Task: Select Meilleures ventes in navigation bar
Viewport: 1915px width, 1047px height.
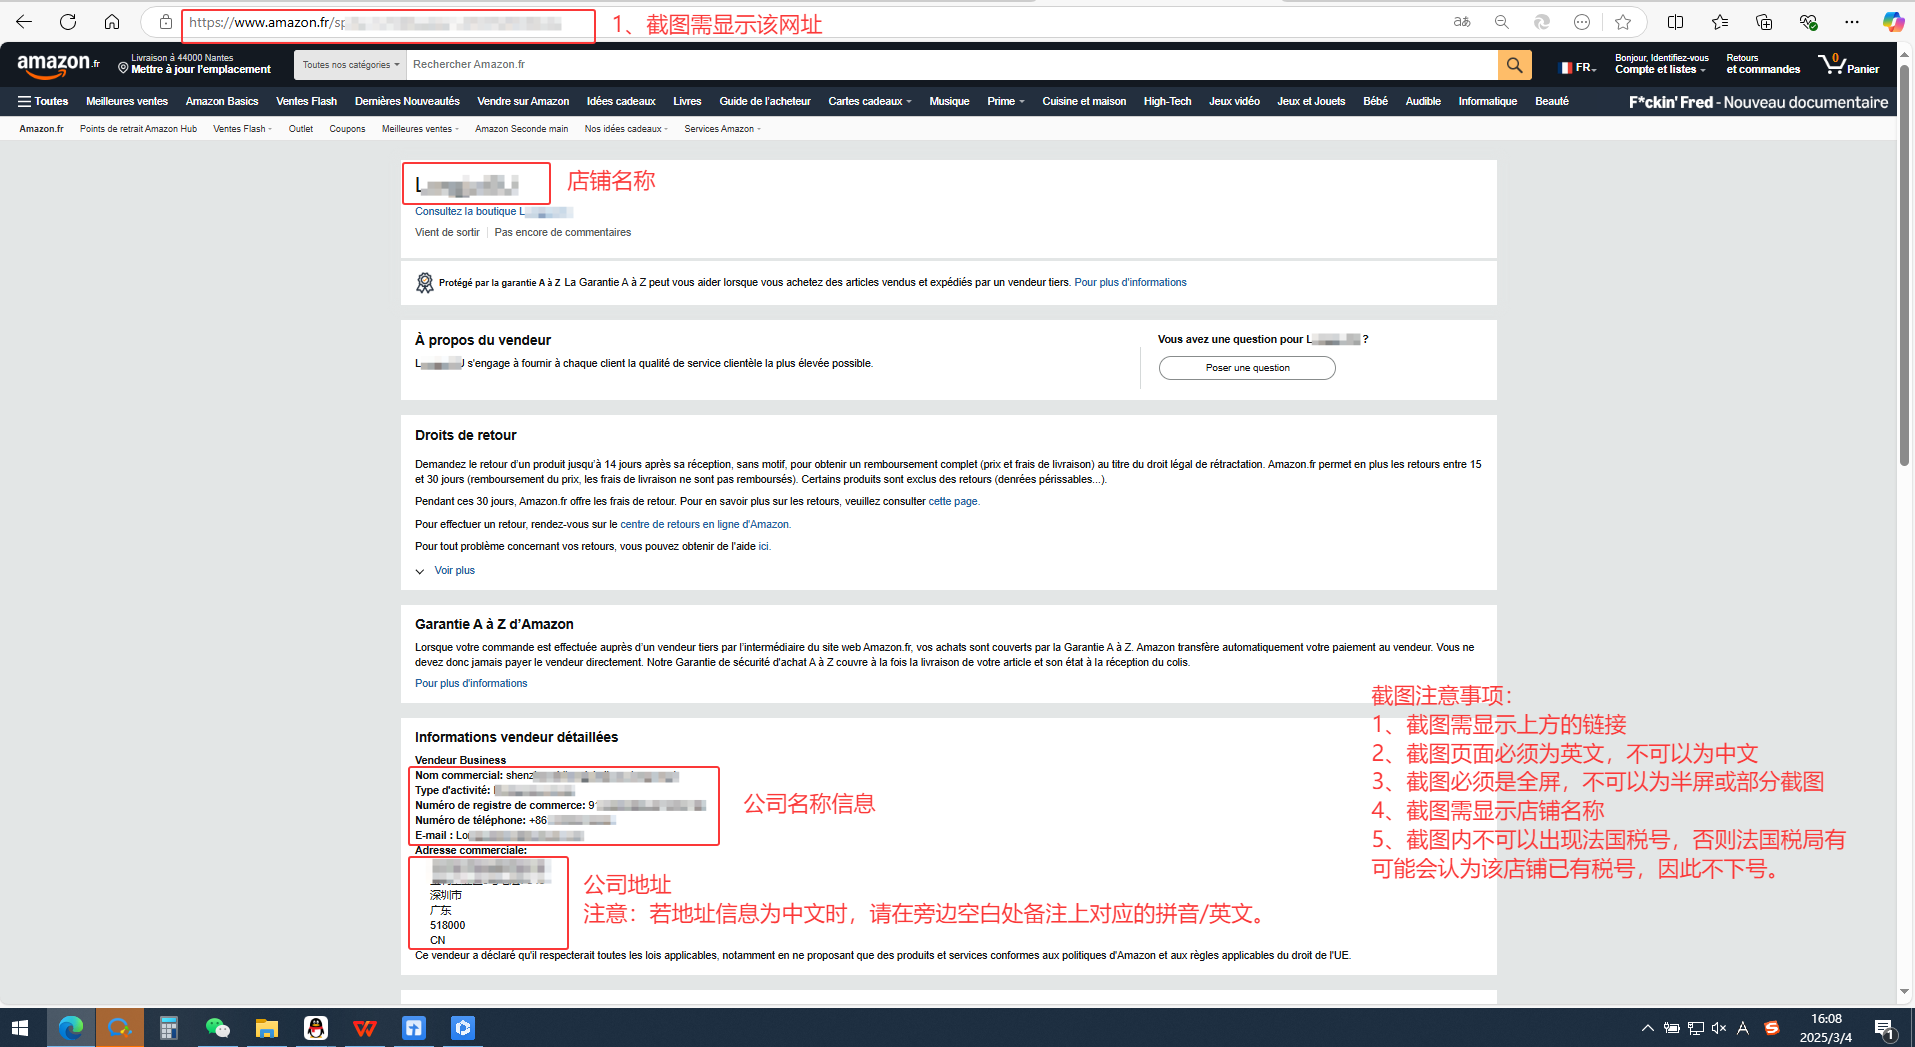Action: pyautogui.click(x=127, y=102)
